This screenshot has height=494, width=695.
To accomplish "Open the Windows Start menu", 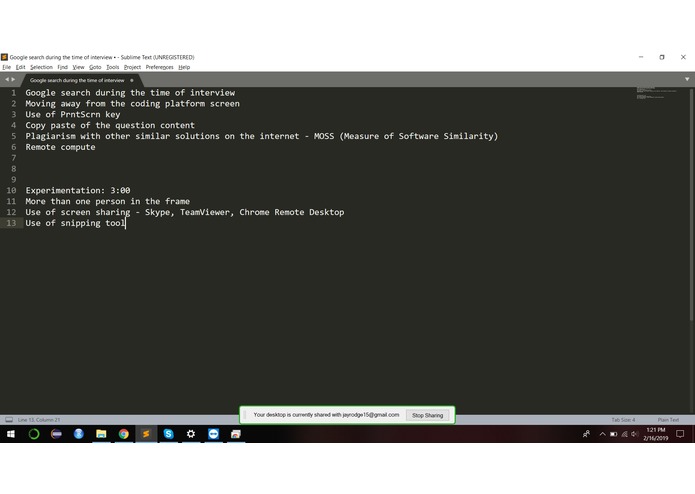I will (x=11, y=434).
